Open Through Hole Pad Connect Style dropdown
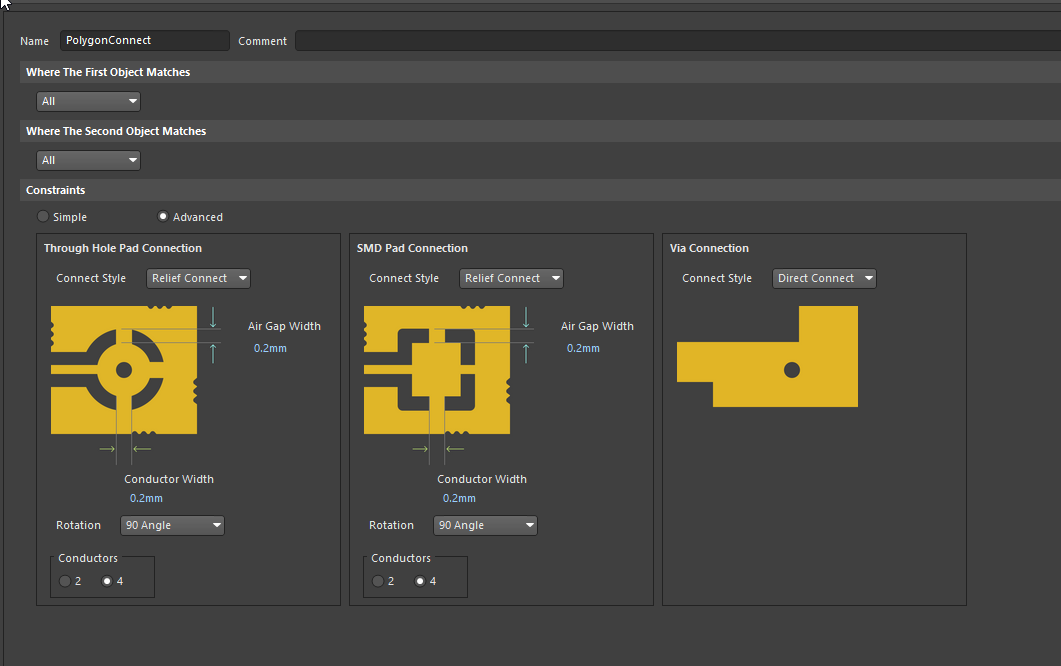The height and width of the screenshot is (666, 1061). pyautogui.click(x=198, y=278)
